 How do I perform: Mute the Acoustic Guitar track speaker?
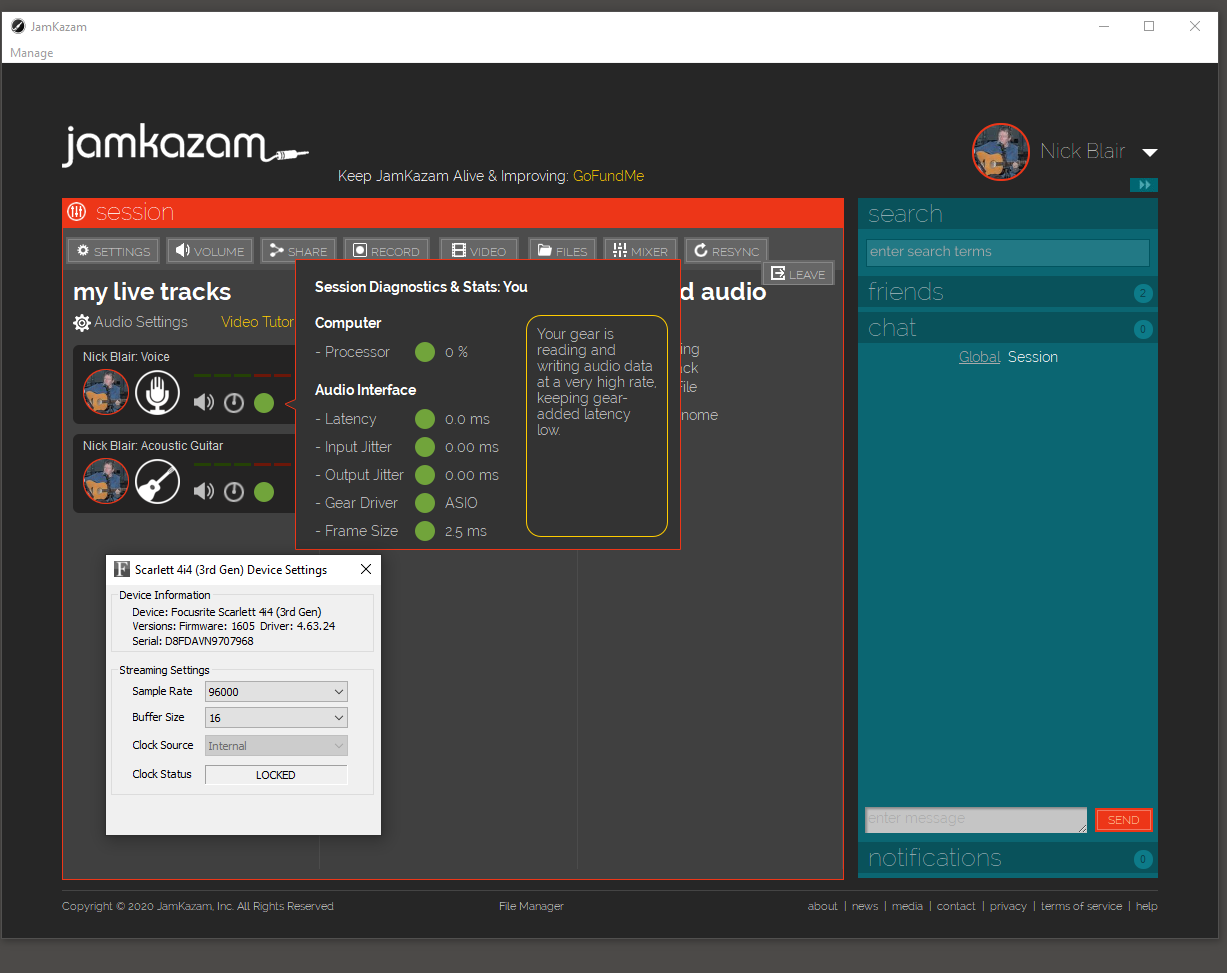coord(204,491)
